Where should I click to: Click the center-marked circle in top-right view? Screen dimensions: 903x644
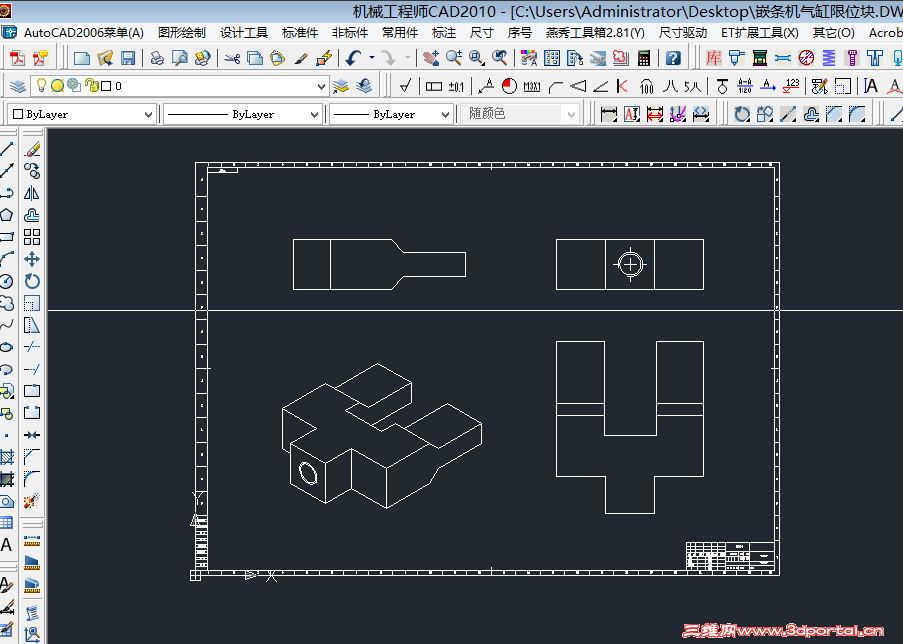tap(630, 264)
